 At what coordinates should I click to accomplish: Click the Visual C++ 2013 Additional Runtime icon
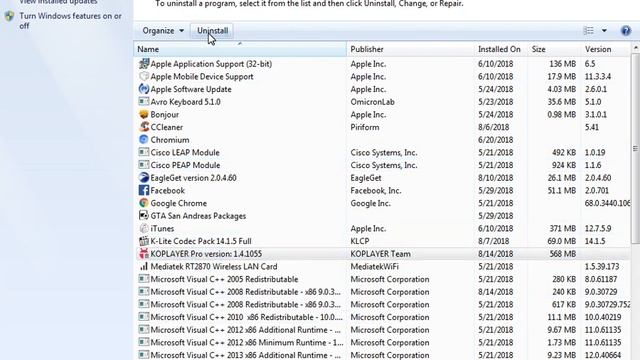pyautogui.click(x=144, y=355)
